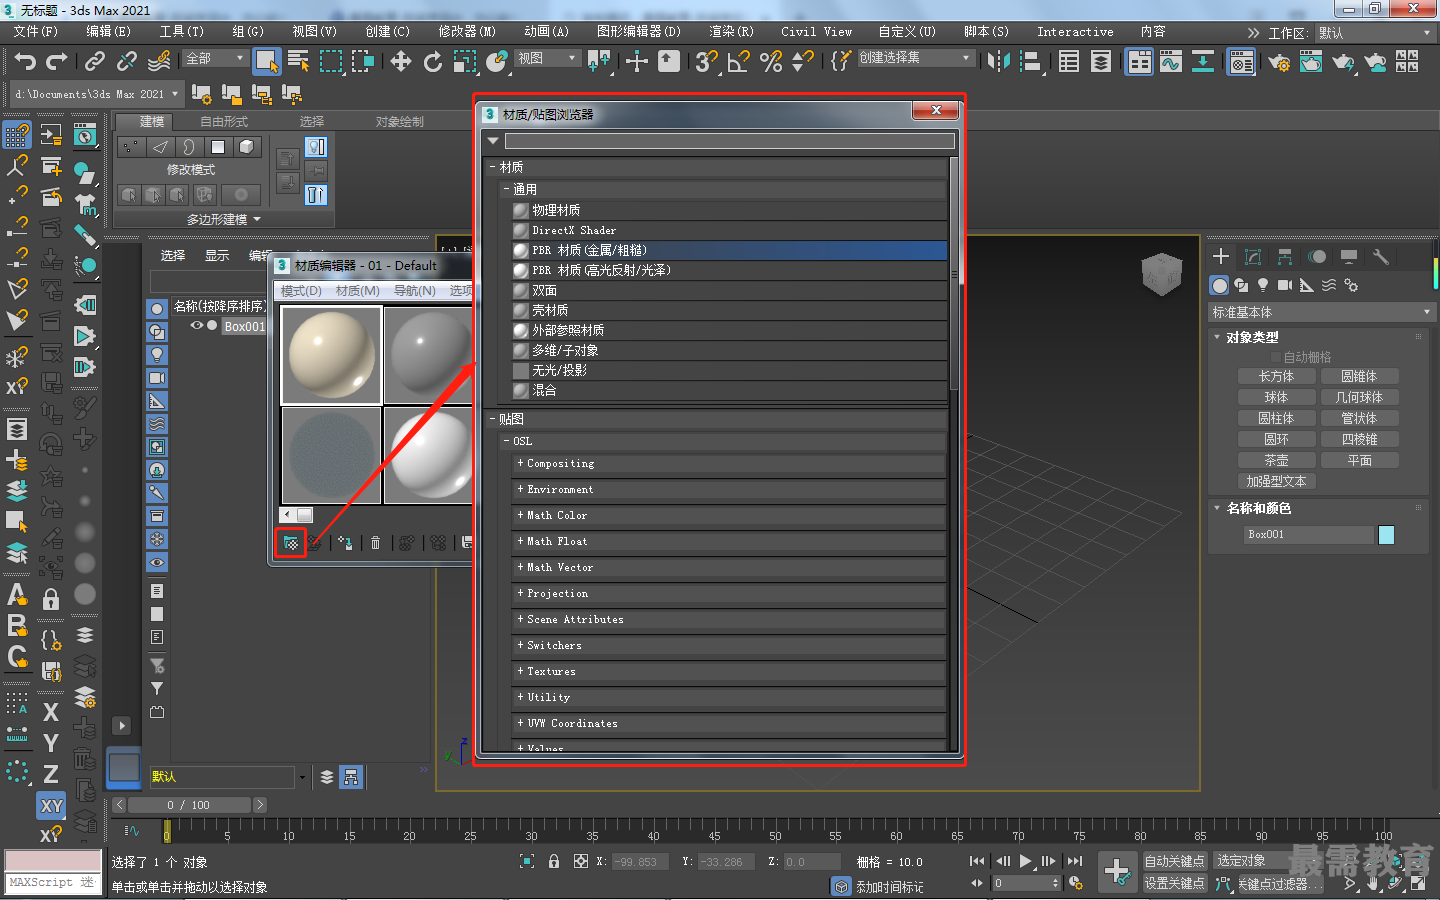1440x900 pixels.
Task: Open the 创建选择集 named selection dropdown
Action: [x=915, y=58]
